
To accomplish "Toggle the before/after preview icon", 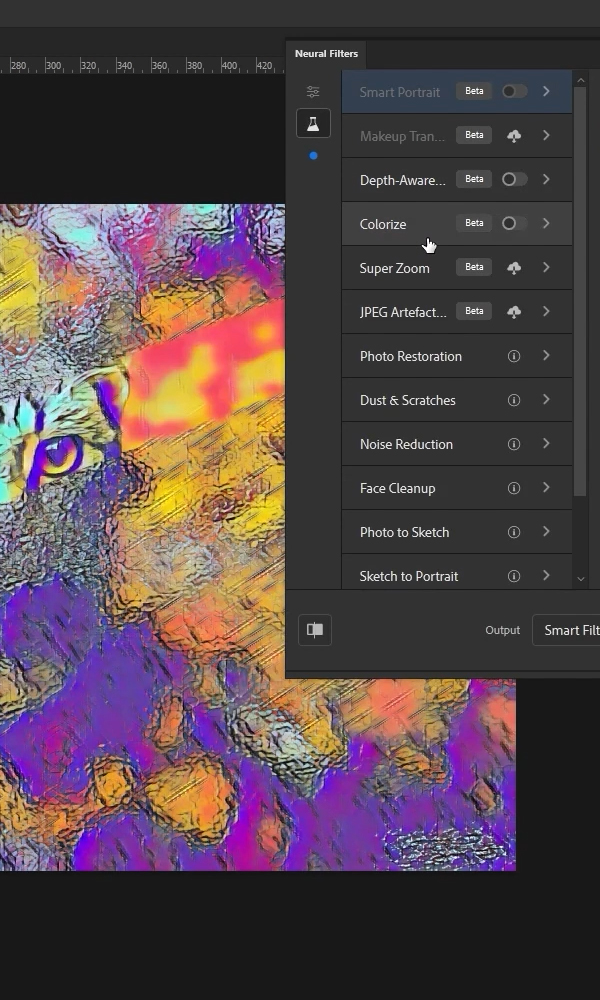I will [315, 630].
